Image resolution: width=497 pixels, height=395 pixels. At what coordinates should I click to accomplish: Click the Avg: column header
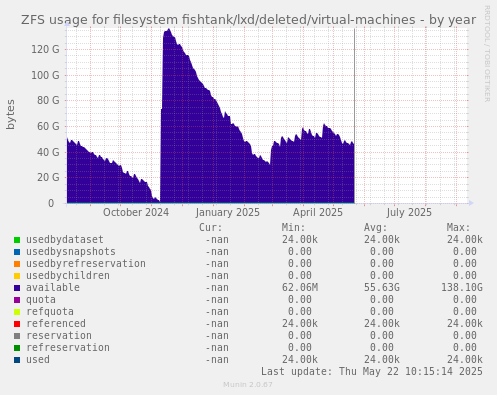tap(376, 228)
